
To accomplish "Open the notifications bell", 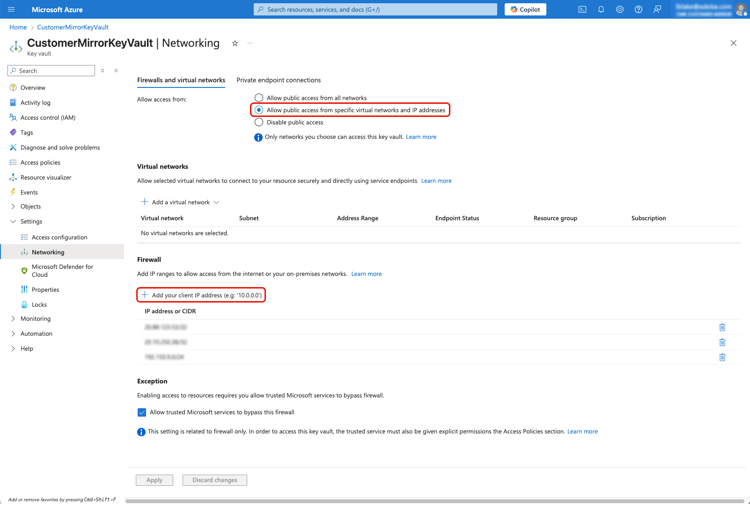I will (x=601, y=10).
